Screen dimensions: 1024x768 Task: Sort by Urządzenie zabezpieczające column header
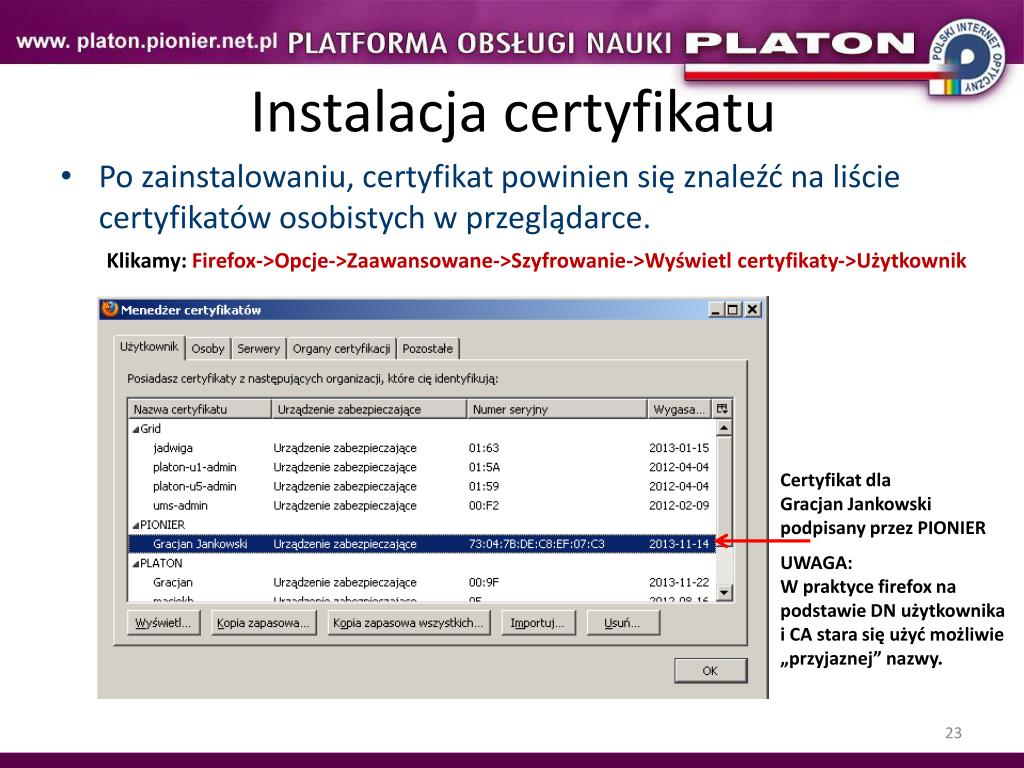[x=369, y=409]
